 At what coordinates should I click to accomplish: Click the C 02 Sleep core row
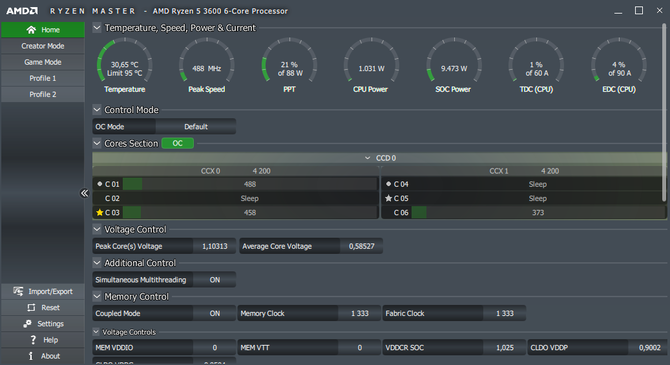coord(235,198)
